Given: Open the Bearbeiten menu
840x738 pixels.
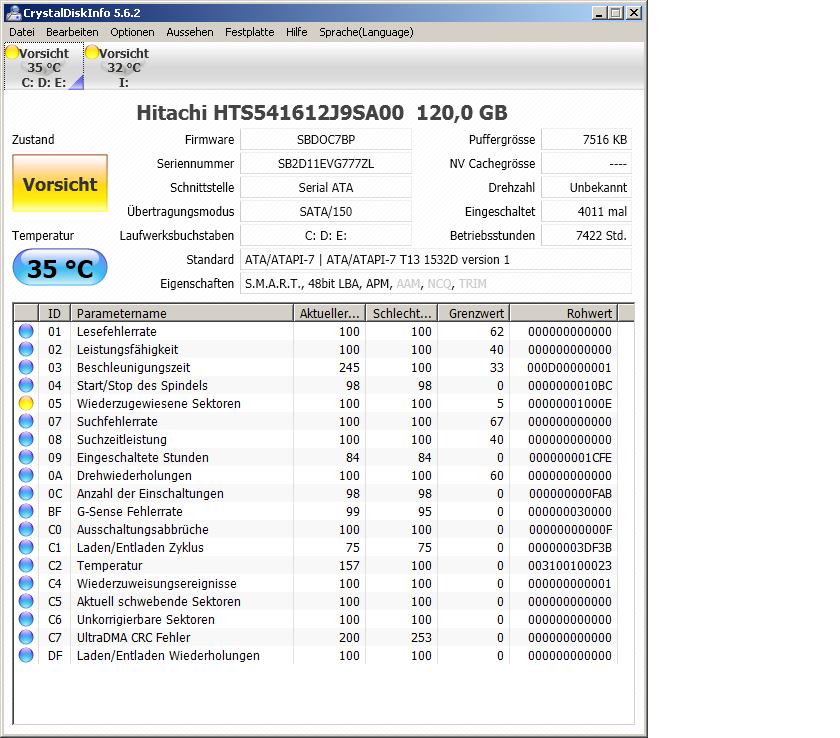Looking at the screenshot, I should [x=72, y=32].
